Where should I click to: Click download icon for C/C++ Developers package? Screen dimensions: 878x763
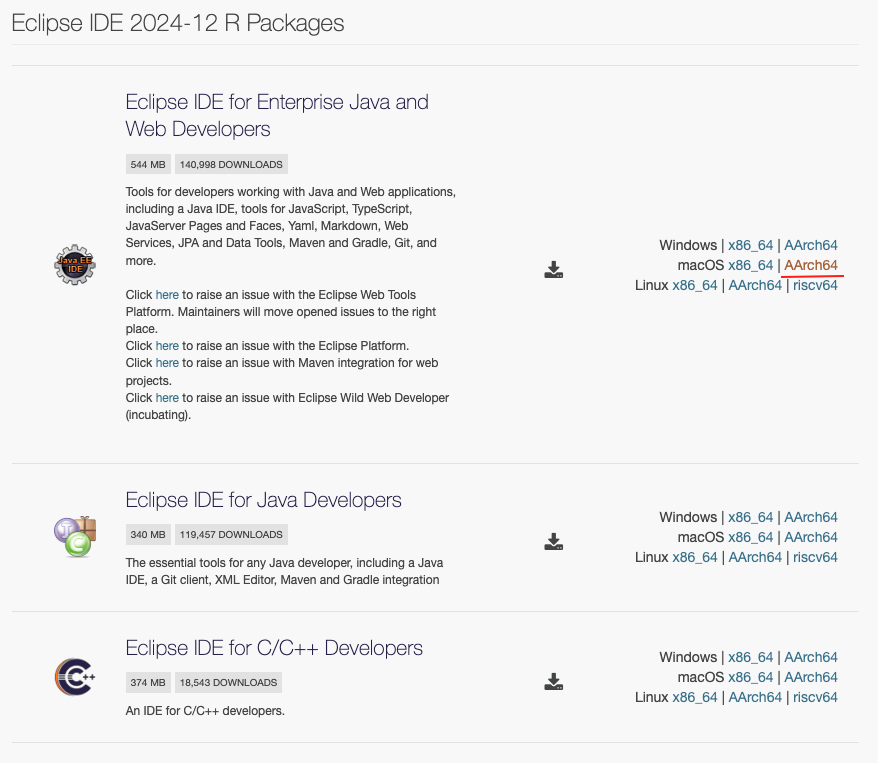coord(553,681)
